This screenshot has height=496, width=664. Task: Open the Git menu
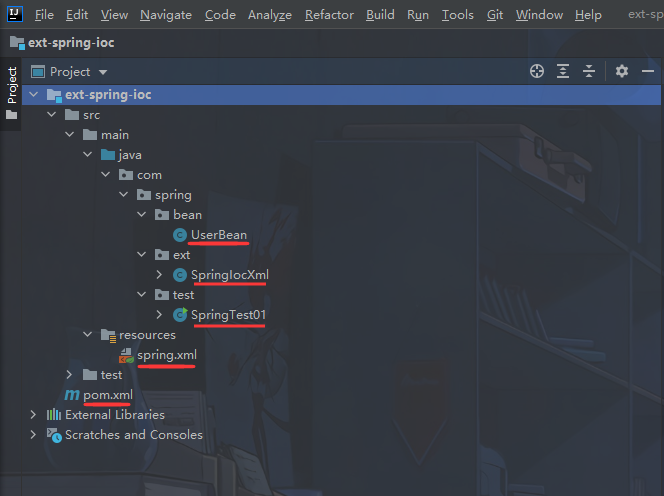[x=495, y=15]
